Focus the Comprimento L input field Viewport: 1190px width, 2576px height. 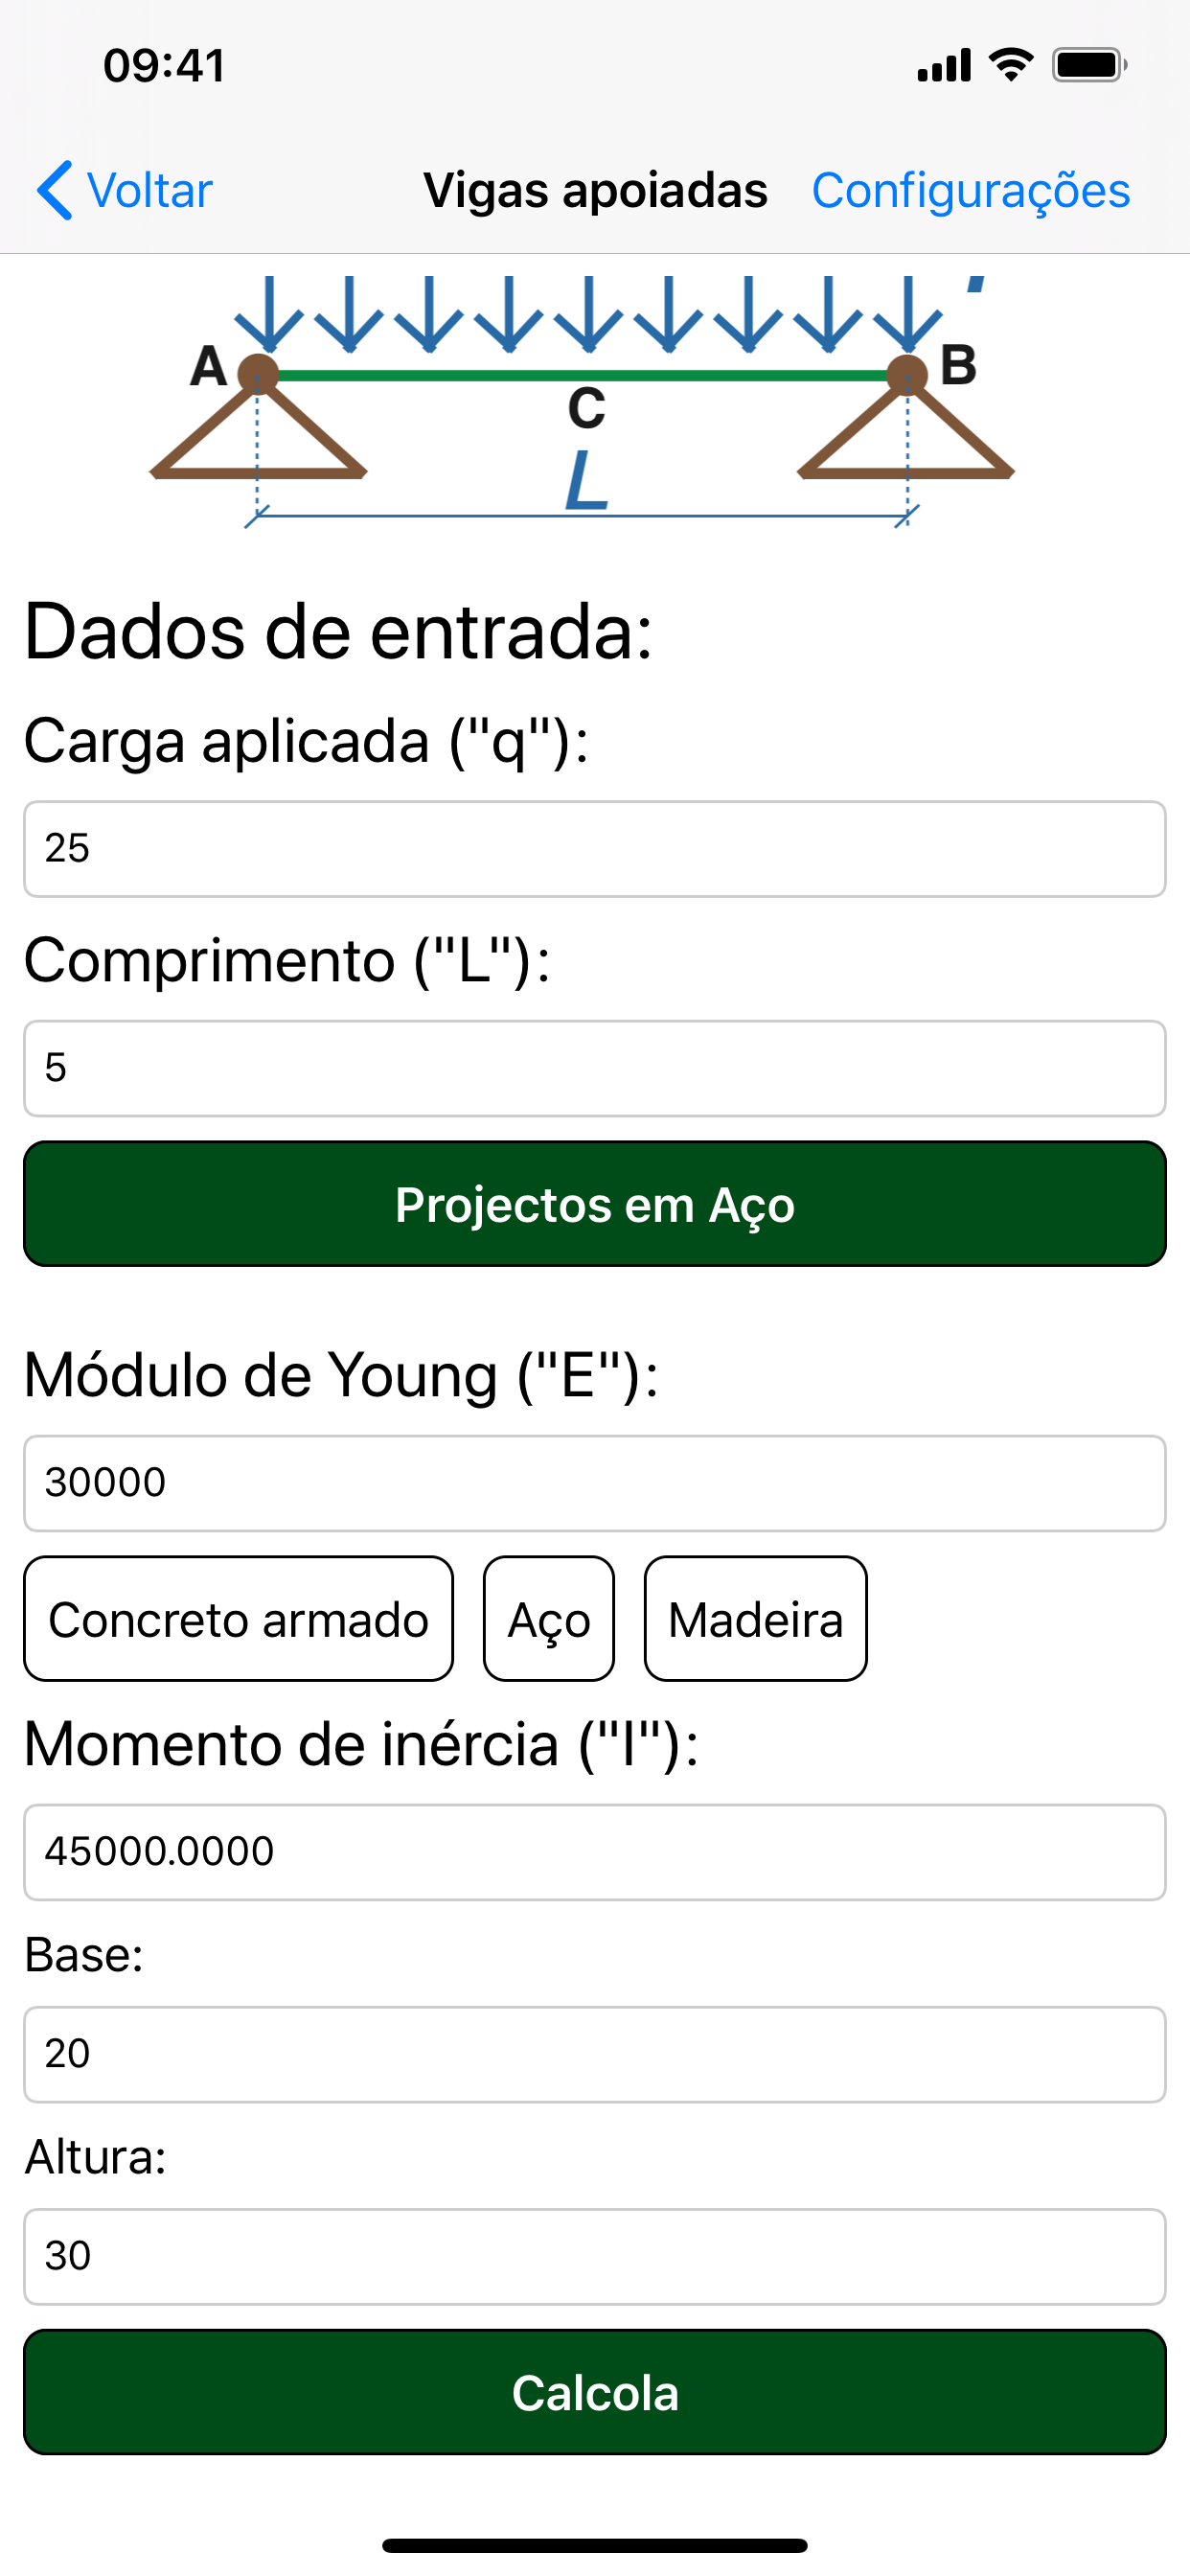[594, 1068]
